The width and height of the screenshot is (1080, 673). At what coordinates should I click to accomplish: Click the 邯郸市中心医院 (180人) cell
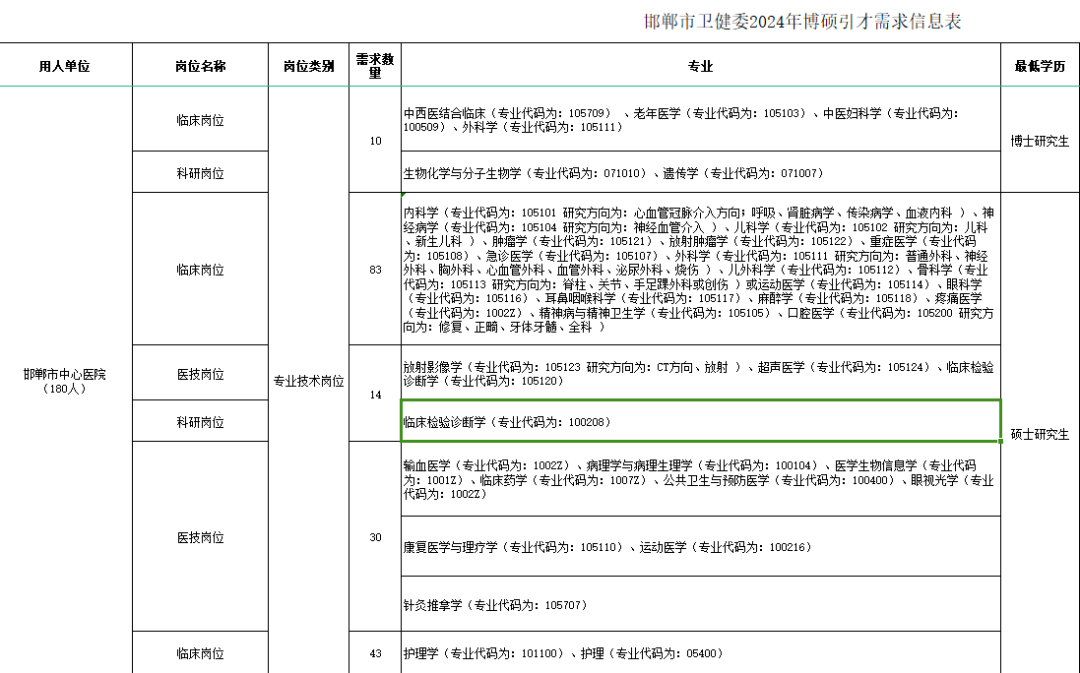[65, 381]
